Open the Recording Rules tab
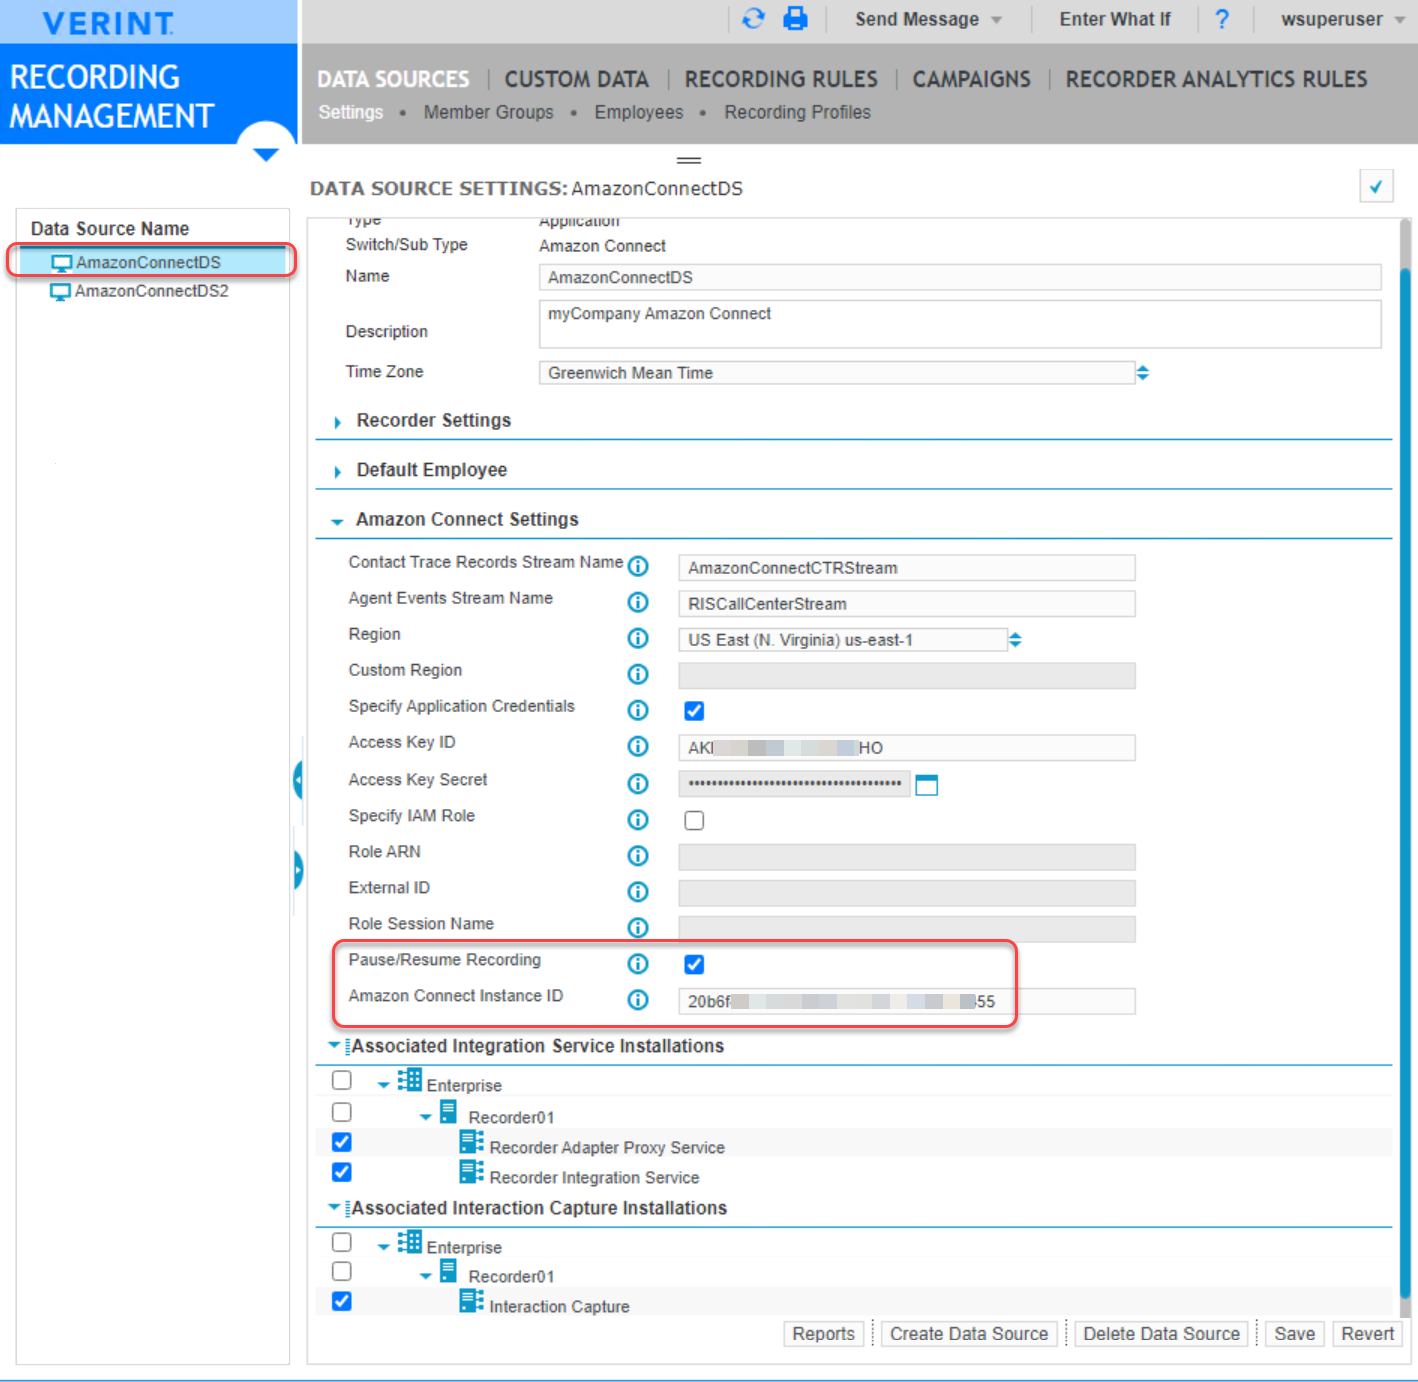This screenshot has width=1418, height=1382. coord(781,79)
